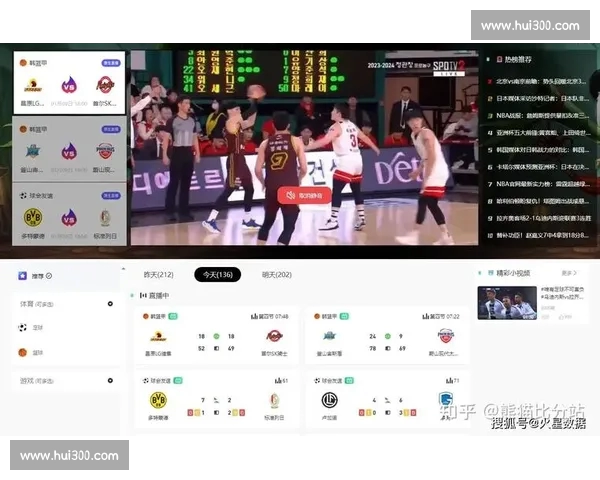Toggle the 体育 category radio option
This screenshot has width=600, height=480.
[110, 303]
